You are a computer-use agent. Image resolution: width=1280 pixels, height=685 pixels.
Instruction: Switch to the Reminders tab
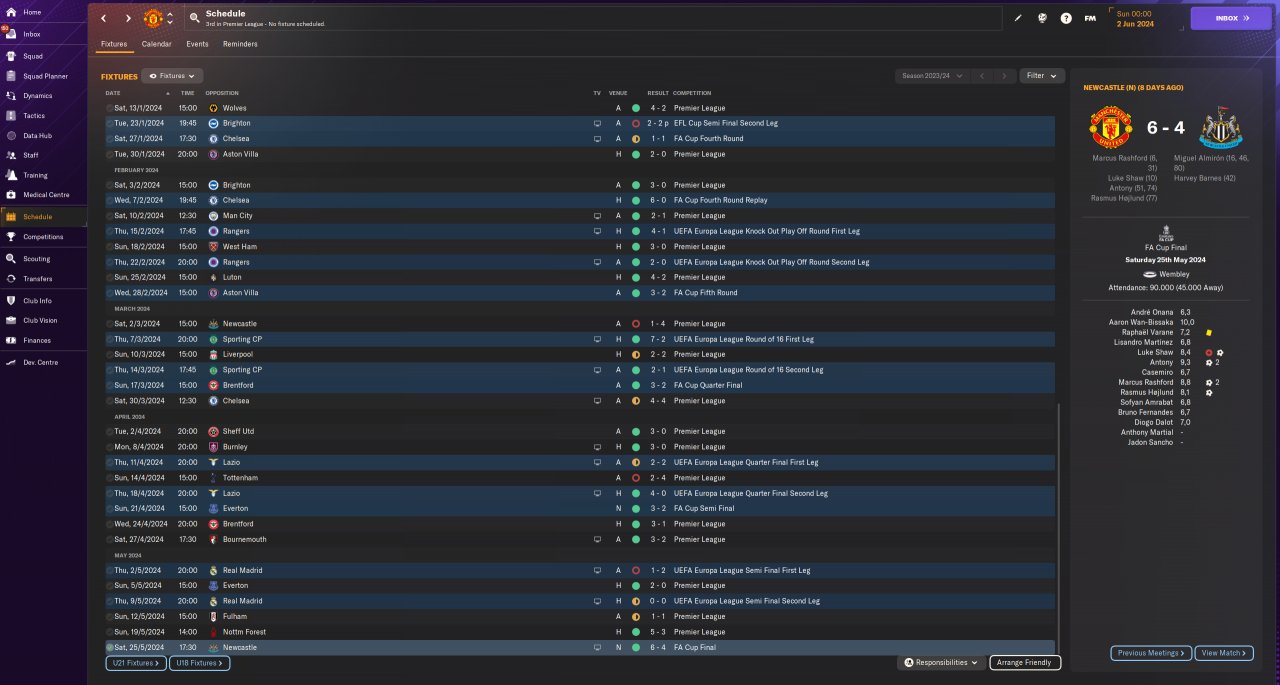tap(240, 44)
